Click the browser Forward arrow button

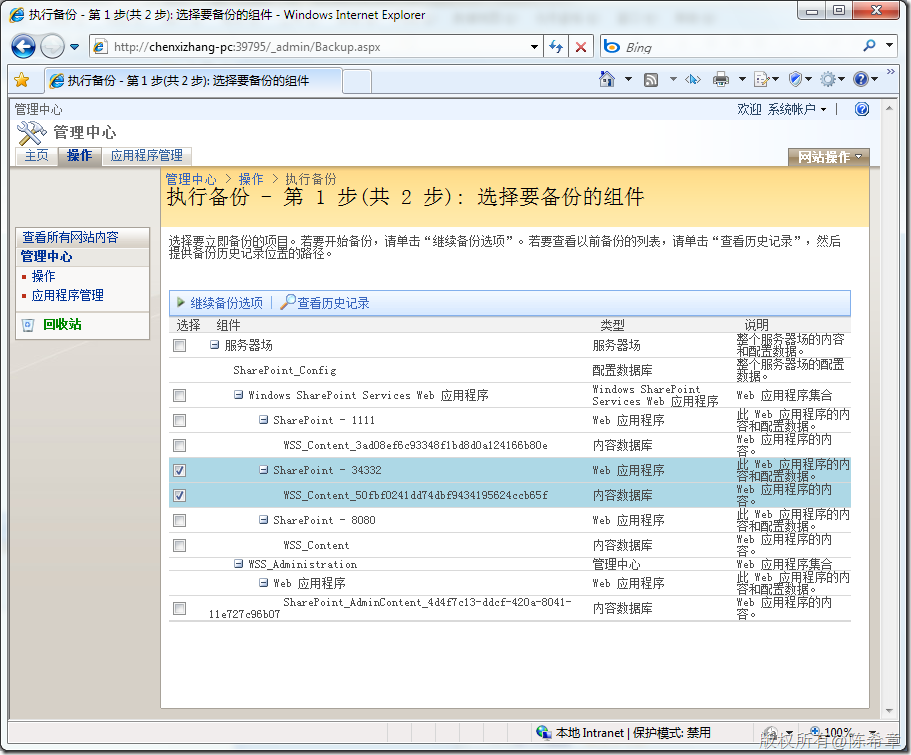click(x=52, y=46)
